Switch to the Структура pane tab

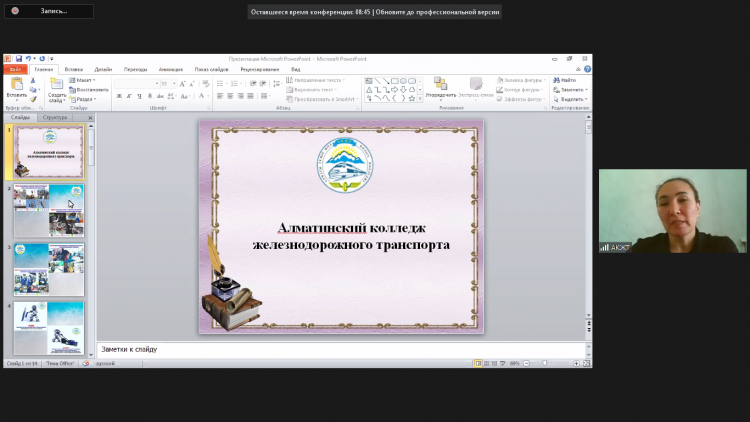55,117
